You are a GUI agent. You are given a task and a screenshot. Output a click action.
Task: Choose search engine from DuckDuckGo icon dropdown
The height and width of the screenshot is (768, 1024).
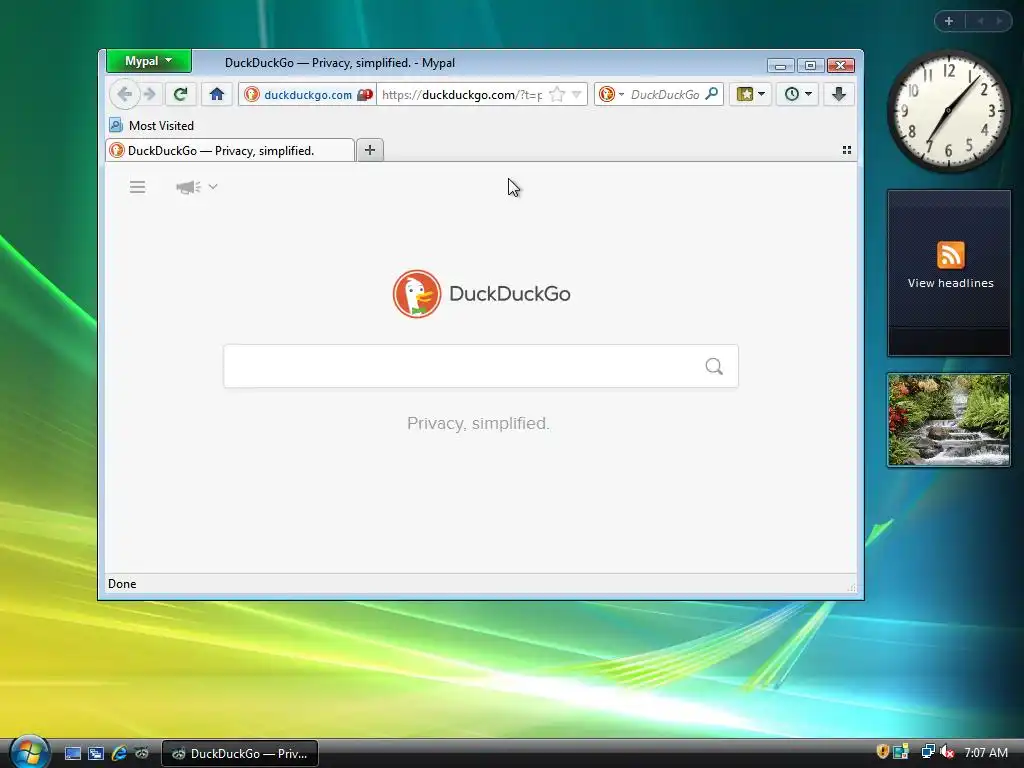[612, 95]
